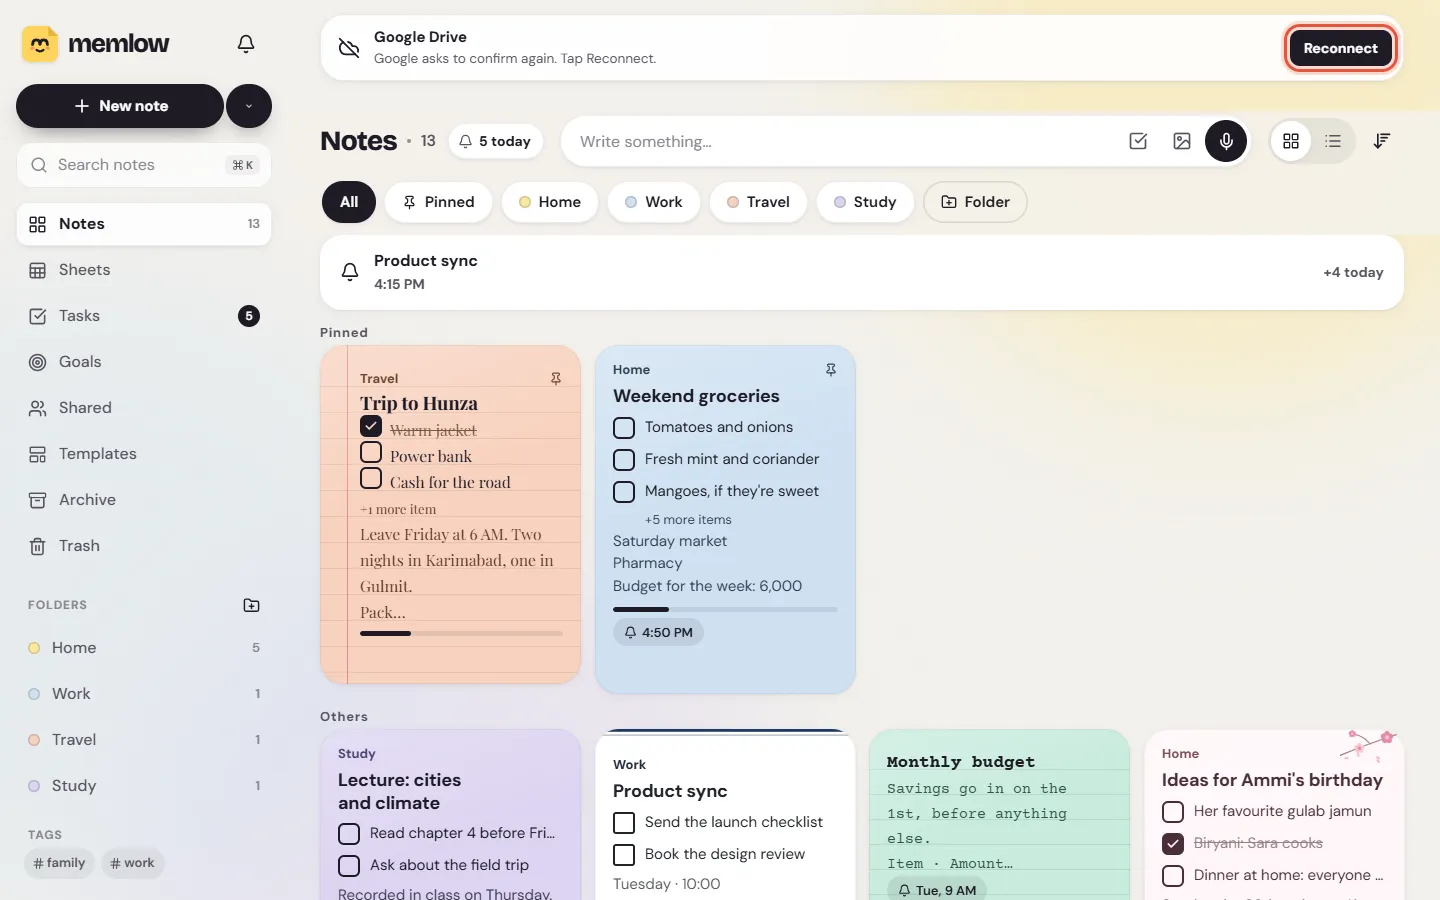Check Ask about the field trip
This screenshot has height=900, width=1440.
349,866
